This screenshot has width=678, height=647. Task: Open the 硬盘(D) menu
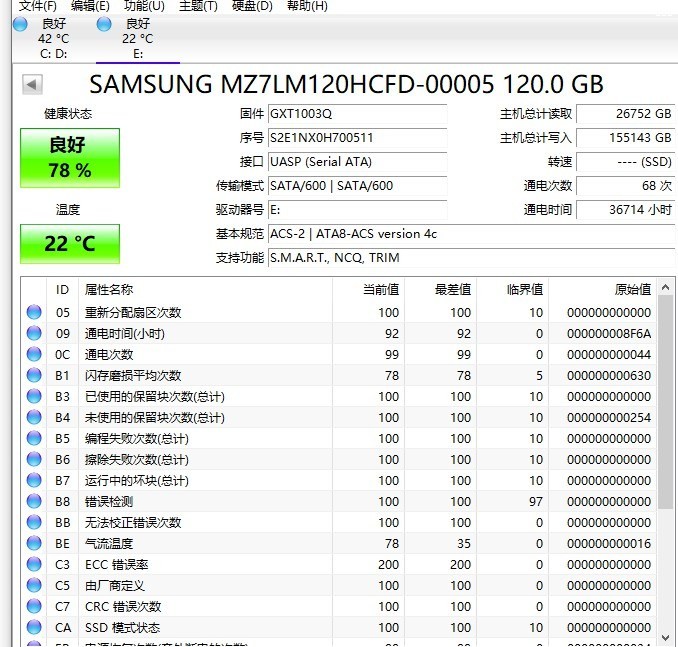point(252,6)
